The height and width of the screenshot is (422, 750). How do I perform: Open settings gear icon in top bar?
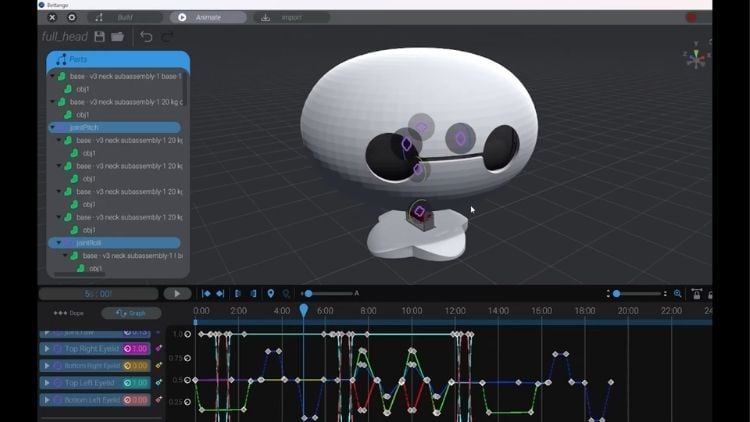(72, 17)
